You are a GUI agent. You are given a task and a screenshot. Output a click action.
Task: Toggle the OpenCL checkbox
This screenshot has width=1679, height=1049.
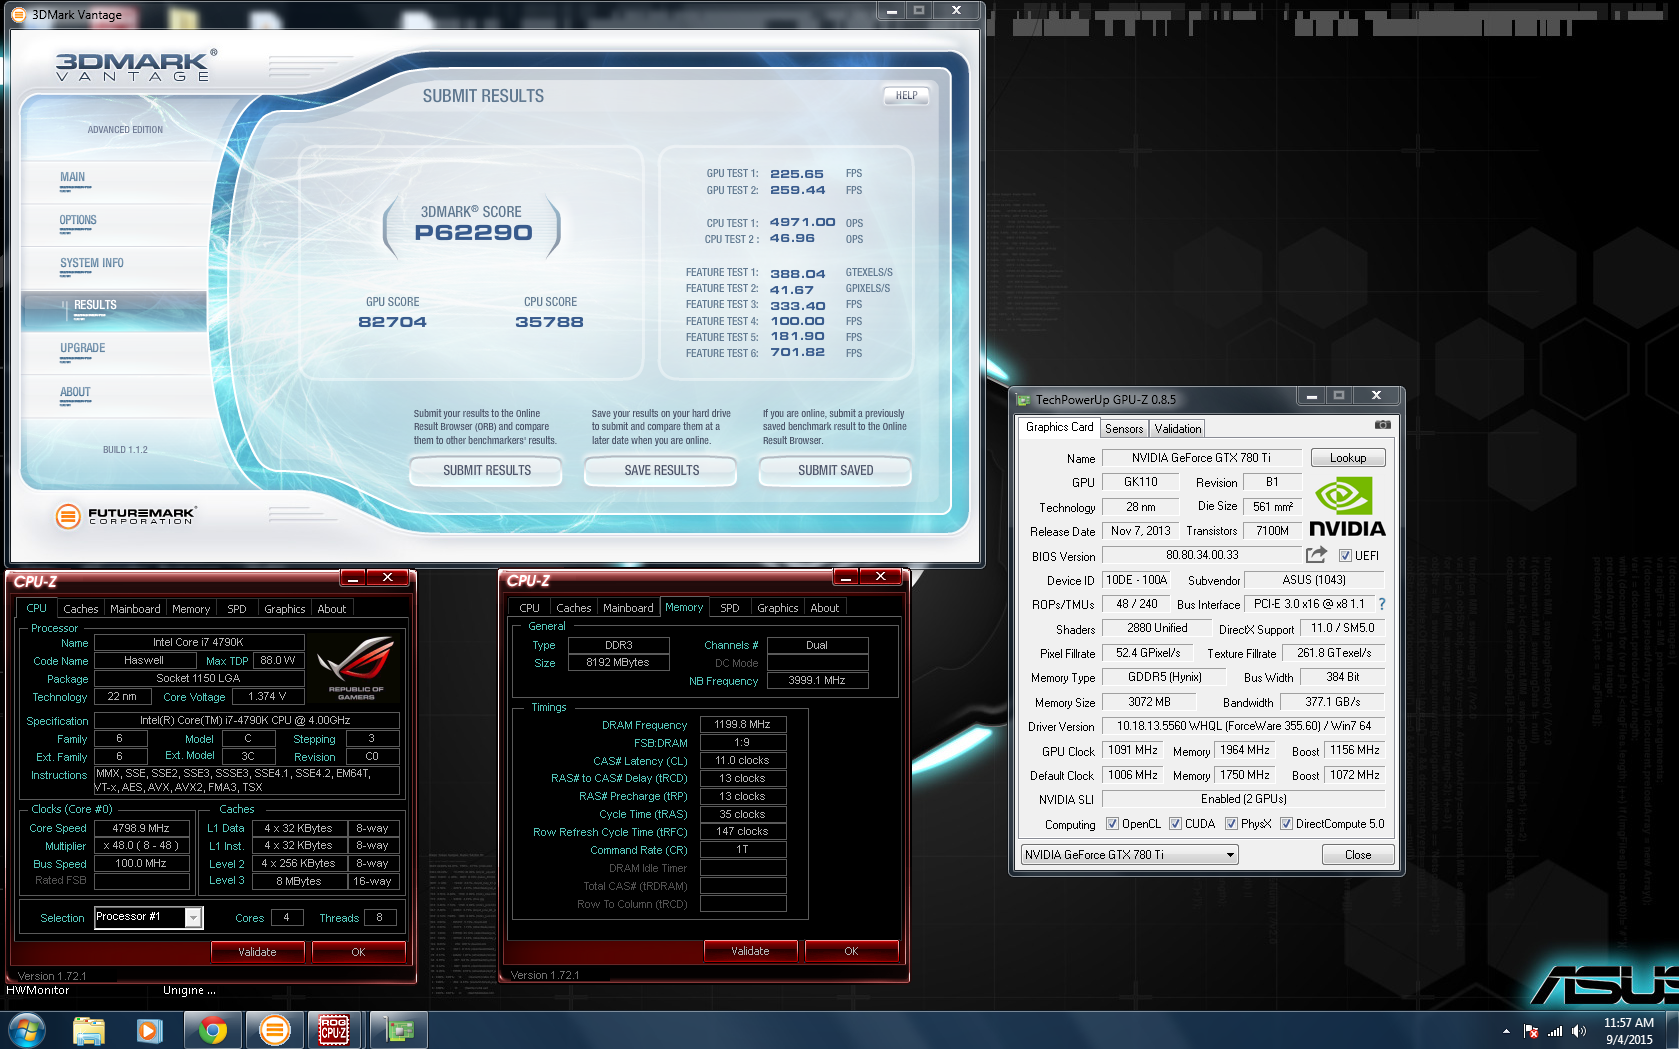[1112, 824]
